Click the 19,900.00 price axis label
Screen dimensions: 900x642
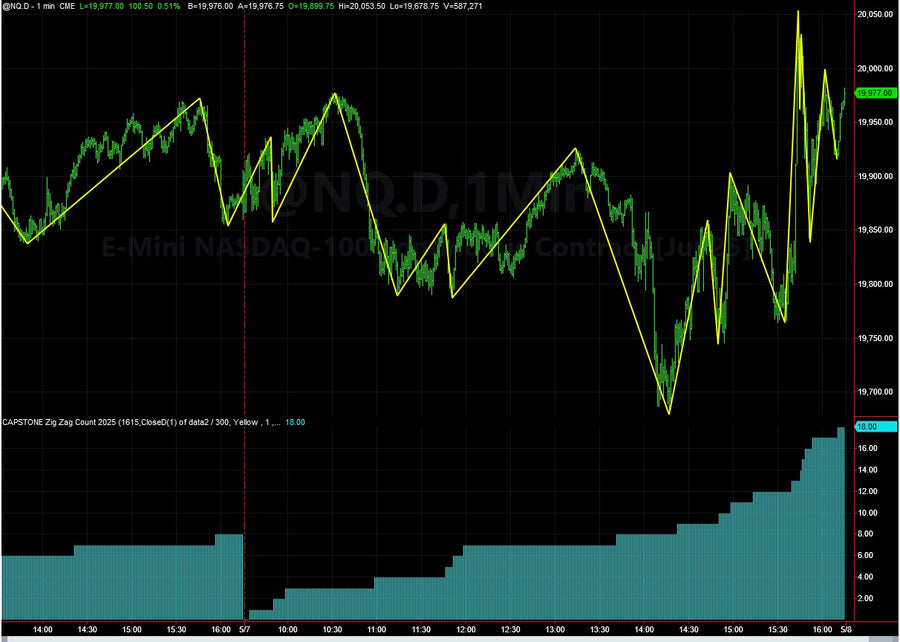(x=875, y=176)
